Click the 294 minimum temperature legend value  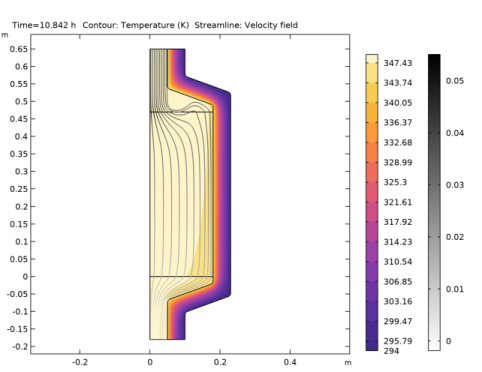[391, 351]
